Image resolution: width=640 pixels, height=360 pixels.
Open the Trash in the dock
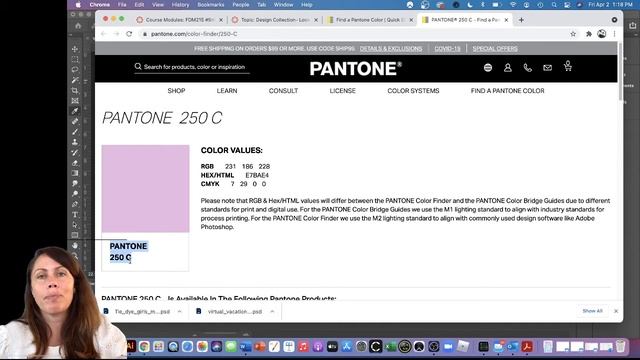[x=621, y=346]
